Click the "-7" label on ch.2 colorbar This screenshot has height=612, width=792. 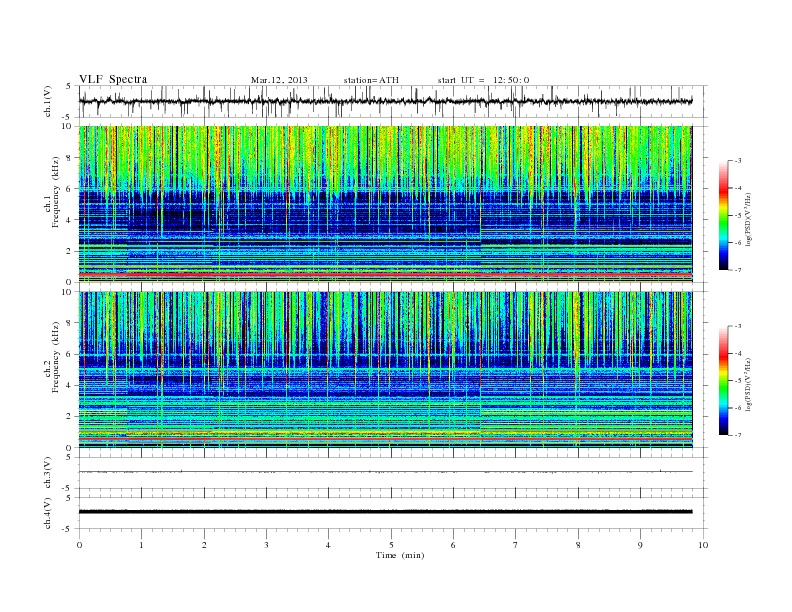tap(737, 435)
